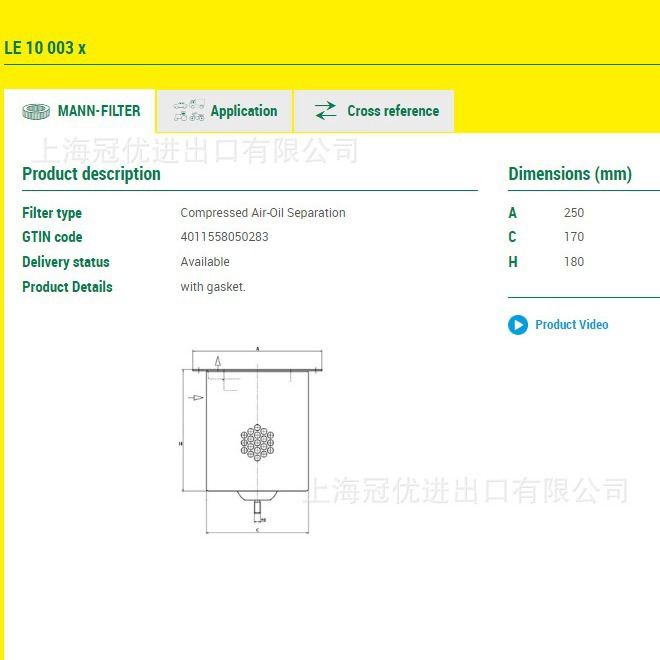
Task: Click the Product Details label
Action: coord(67,287)
